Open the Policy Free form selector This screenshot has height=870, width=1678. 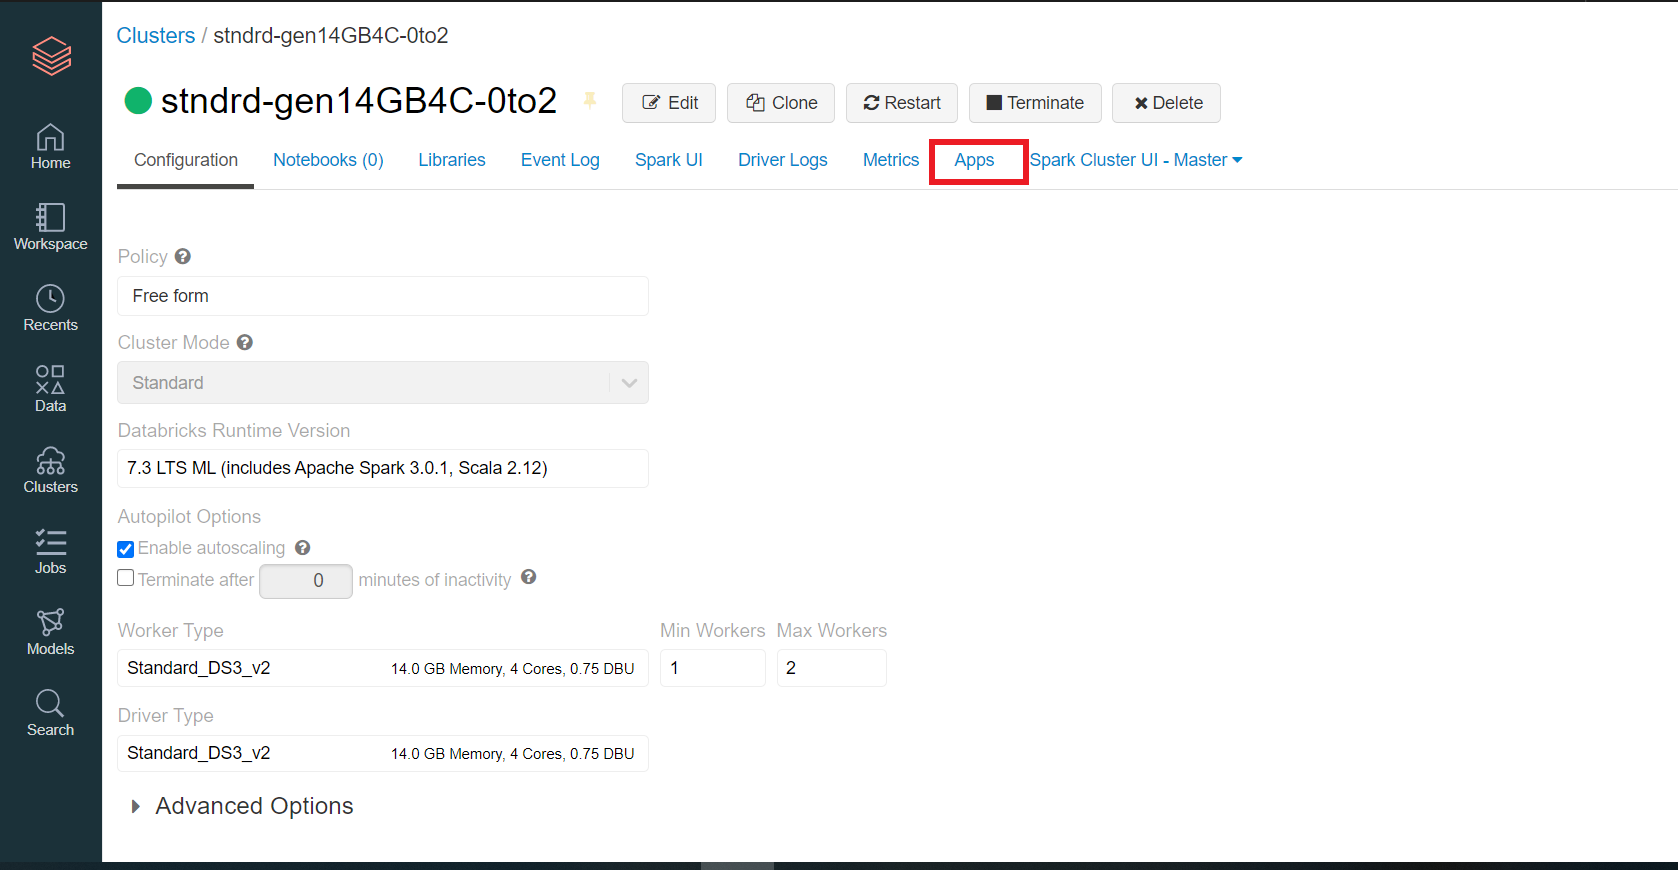click(383, 296)
